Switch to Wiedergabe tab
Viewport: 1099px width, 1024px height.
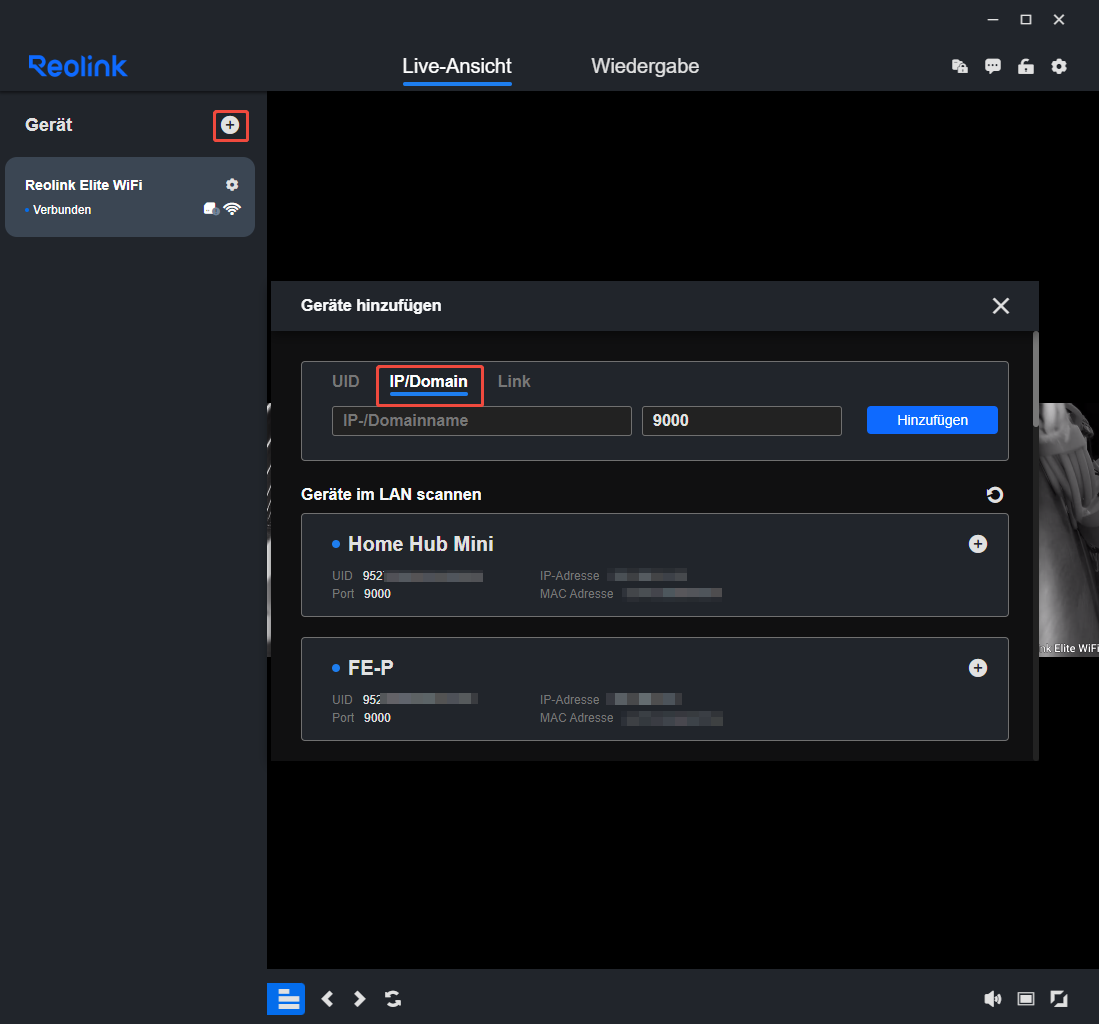[645, 67]
